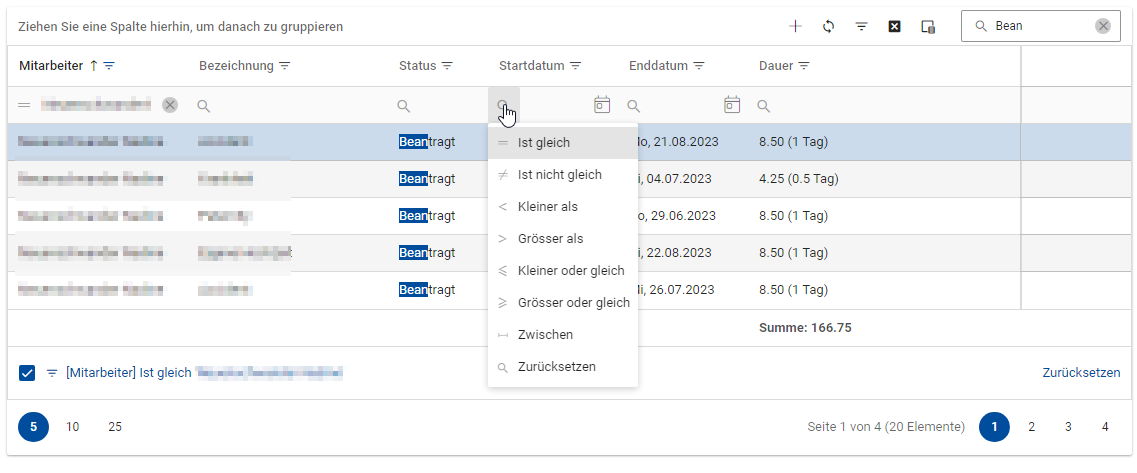Screen dimensions: 1137x473
Task: Choose 'Zwischen' from filter menu
Action: pos(545,335)
